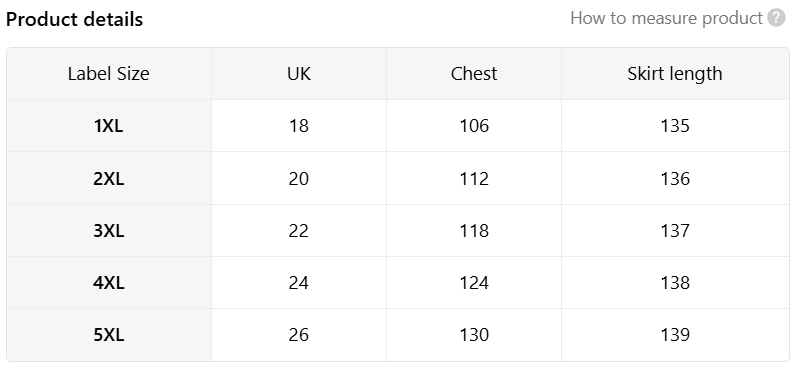
Task: Choose the 3XL size row label
Action: tap(109, 231)
